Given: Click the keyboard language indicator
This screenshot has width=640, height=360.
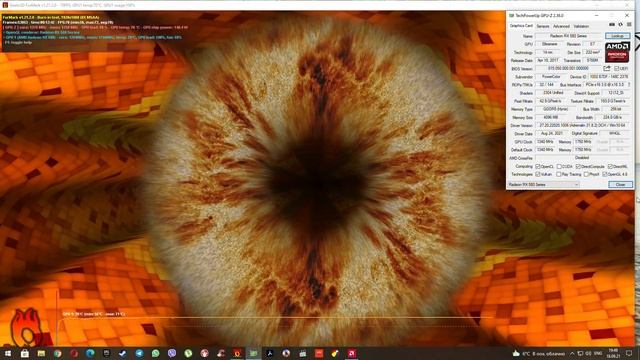Looking at the screenshot, I should (598, 353).
